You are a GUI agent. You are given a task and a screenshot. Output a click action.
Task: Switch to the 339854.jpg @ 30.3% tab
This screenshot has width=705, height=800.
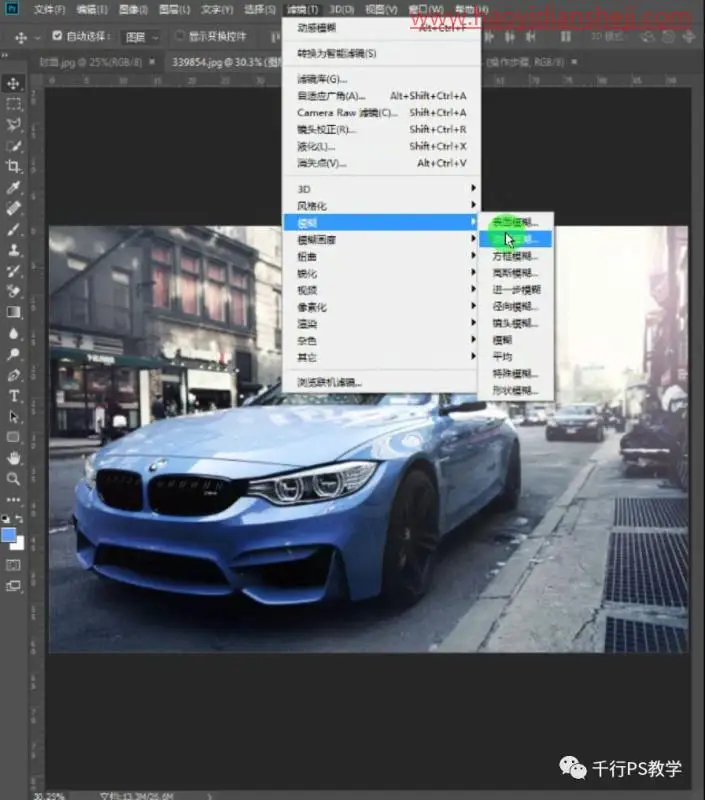point(224,62)
